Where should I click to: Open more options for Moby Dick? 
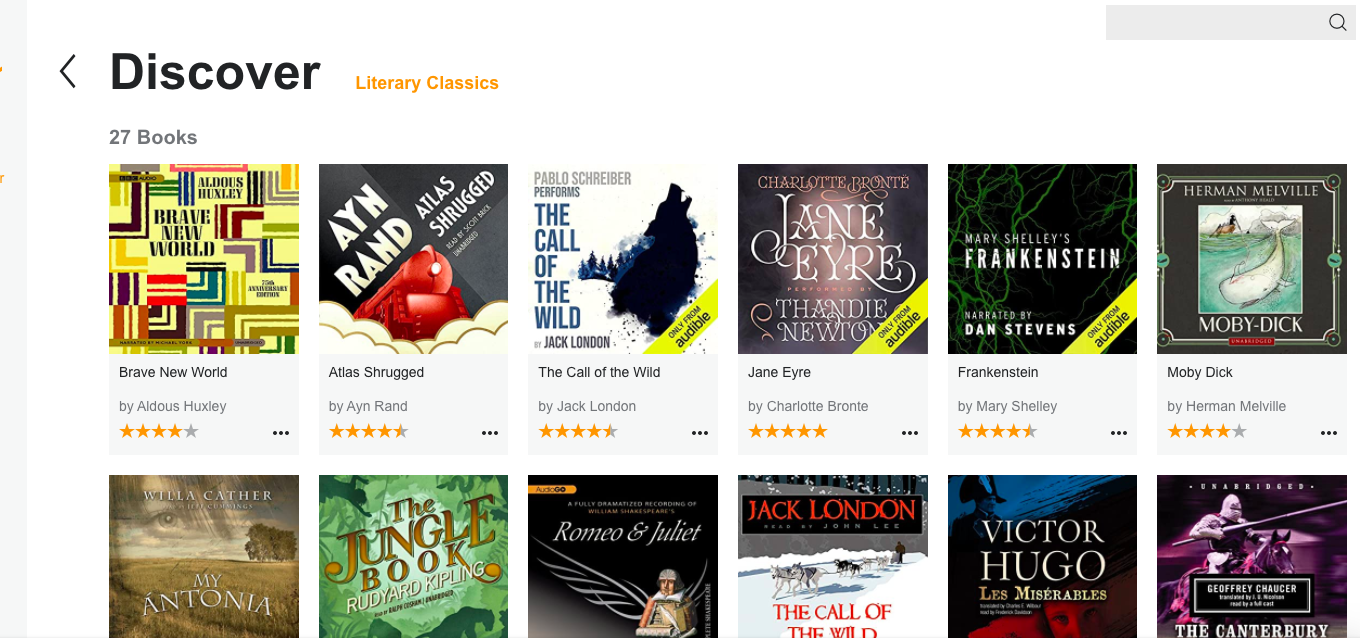1329,433
